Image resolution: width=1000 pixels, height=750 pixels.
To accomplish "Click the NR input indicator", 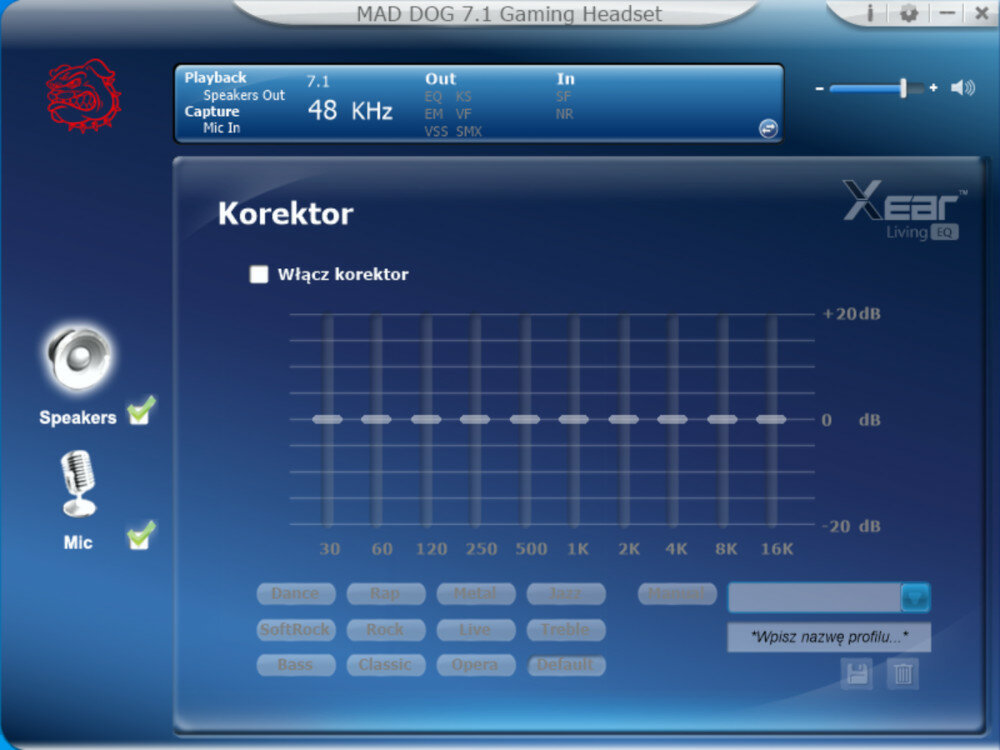I will [564, 114].
